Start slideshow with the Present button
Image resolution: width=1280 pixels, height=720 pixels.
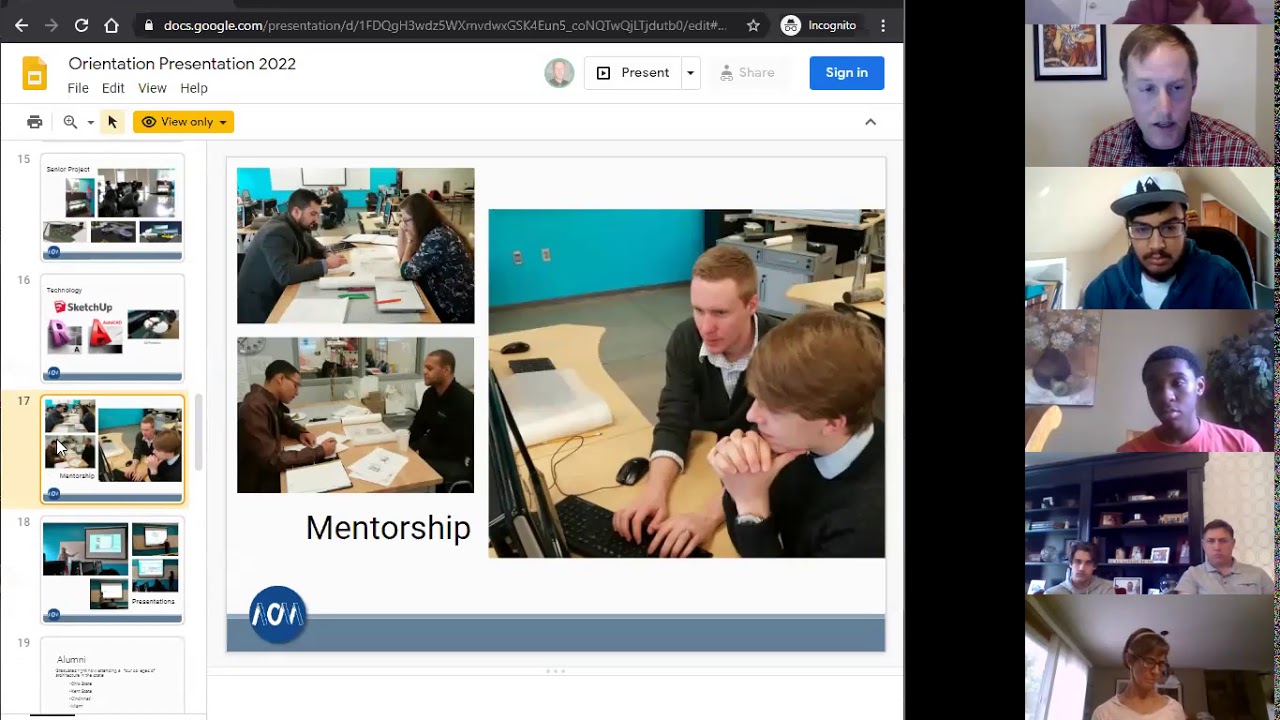point(633,73)
